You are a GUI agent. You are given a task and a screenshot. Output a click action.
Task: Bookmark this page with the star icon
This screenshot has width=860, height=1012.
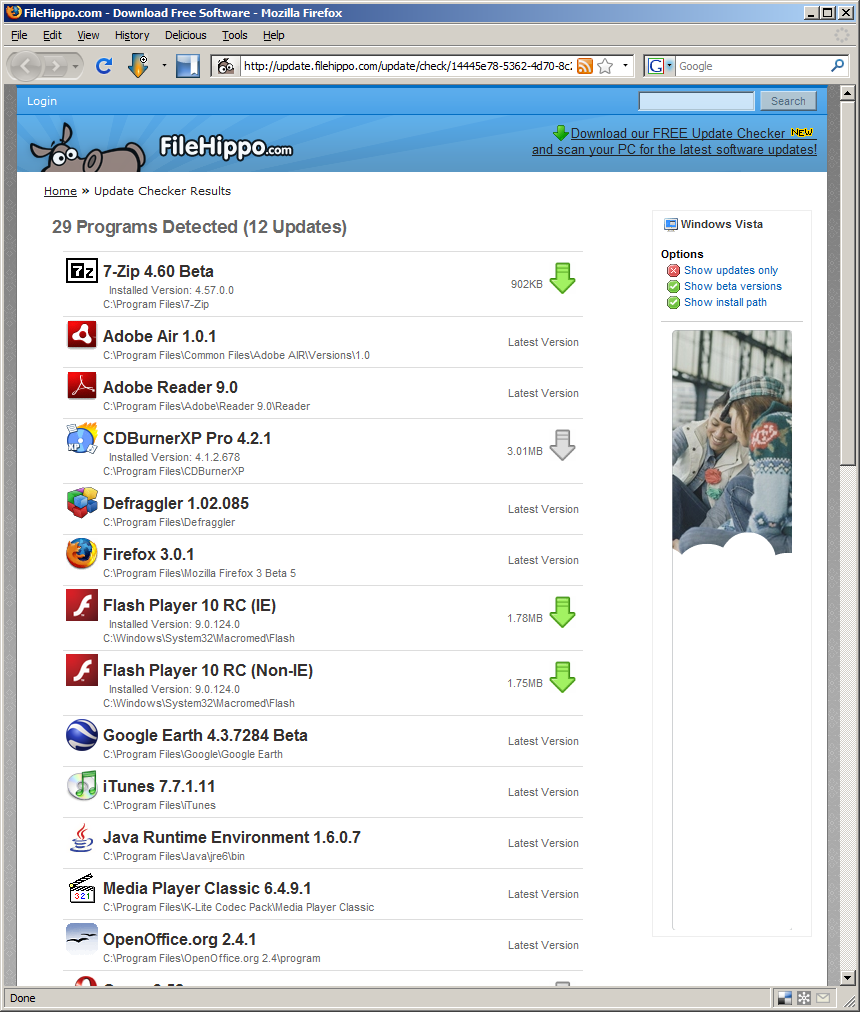click(605, 66)
